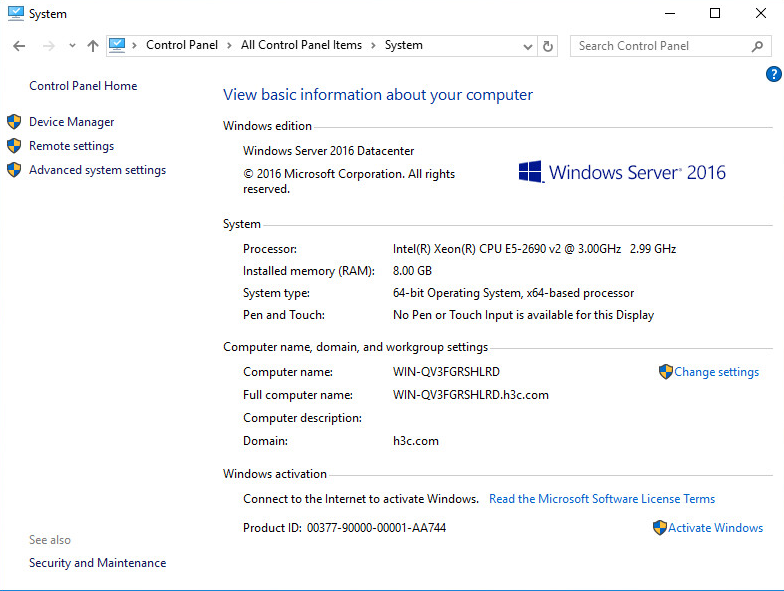Screen dimensions: 784x591
Task: Focus the Search Control Panel field
Action: pos(670,46)
